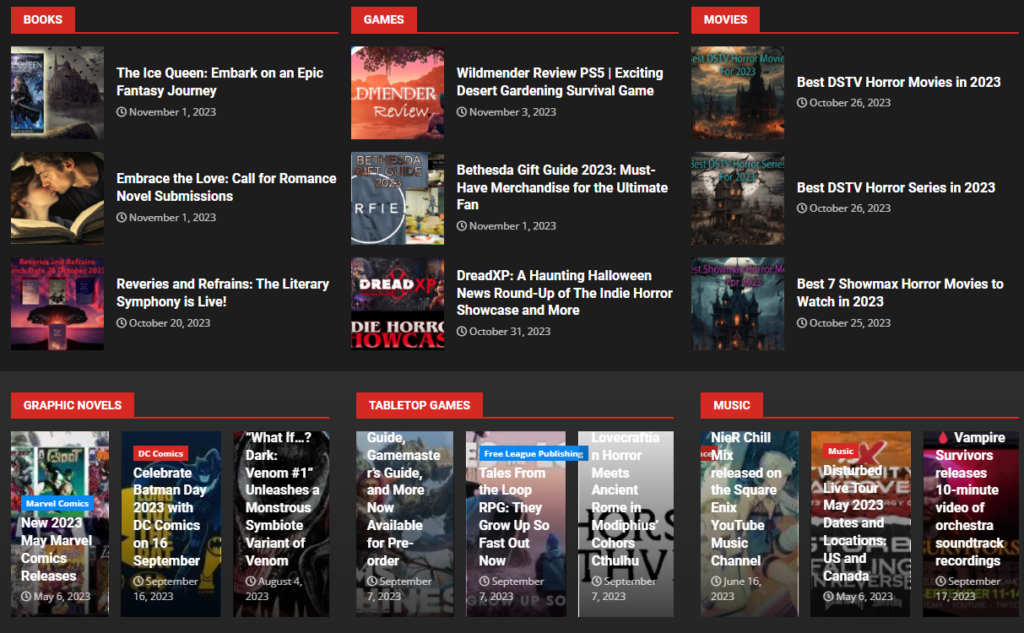Open "Tales From the Loop RPG" card title
1024x633 pixels.
coord(514,516)
